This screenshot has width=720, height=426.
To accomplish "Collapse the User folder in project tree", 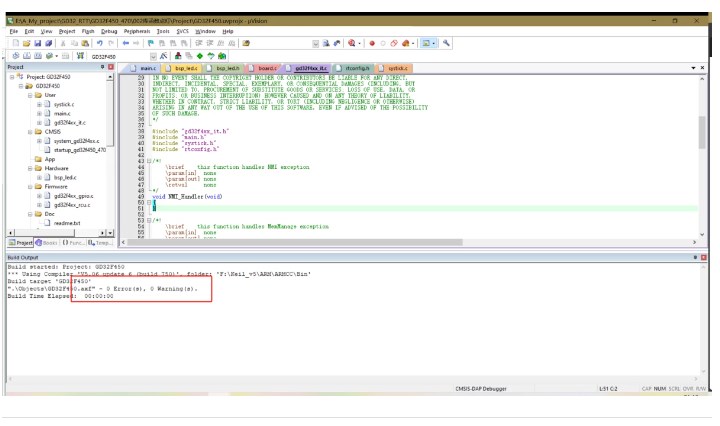I will coord(30,95).
